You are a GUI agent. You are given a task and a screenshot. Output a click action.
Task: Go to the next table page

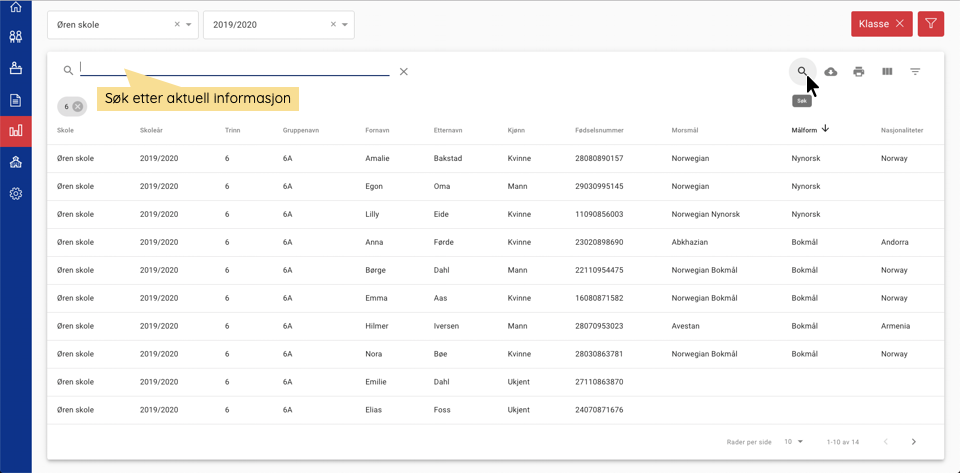[x=913, y=441]
